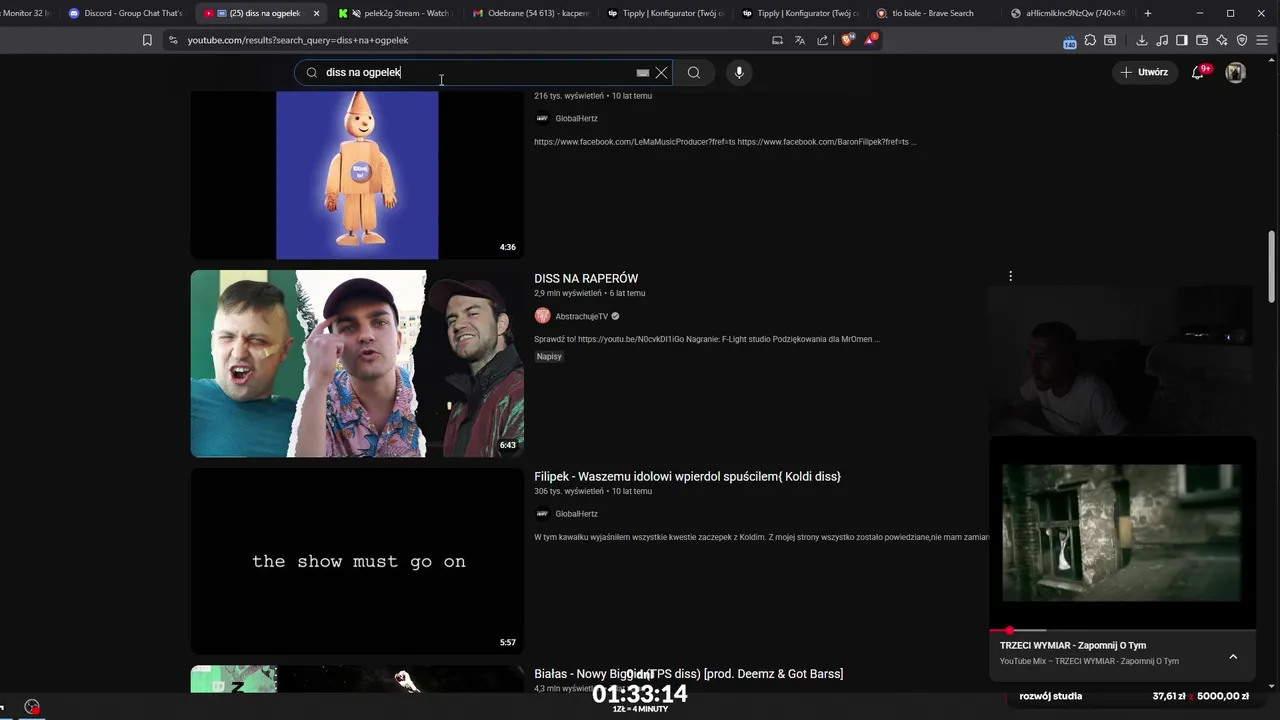Screen dimensions: 1280x720
Task: Toggle the browser sidebar panel icon
Action: pyautogui.click(x=1182, y=40)
